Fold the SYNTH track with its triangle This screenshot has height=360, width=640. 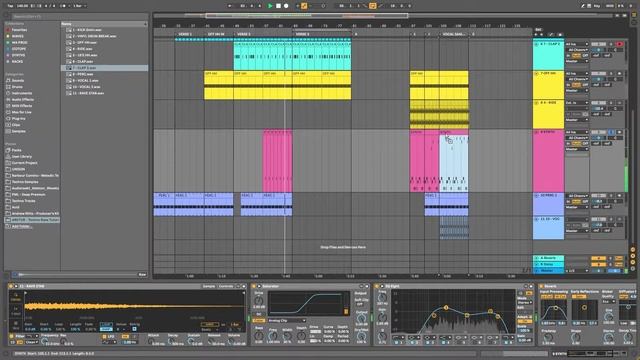536,133
